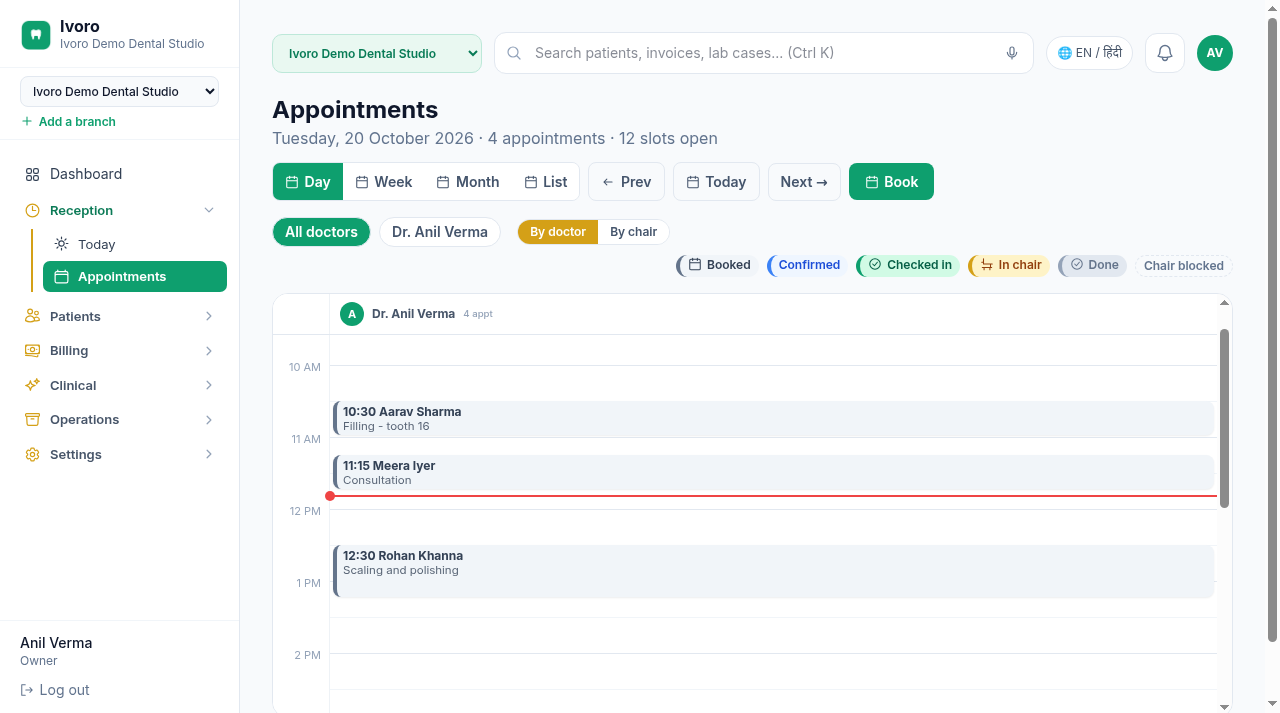Click the Ivoro tooth logo icon
Image resolution: width=1280 pixels, height=713 pixels.
point(36,35)
